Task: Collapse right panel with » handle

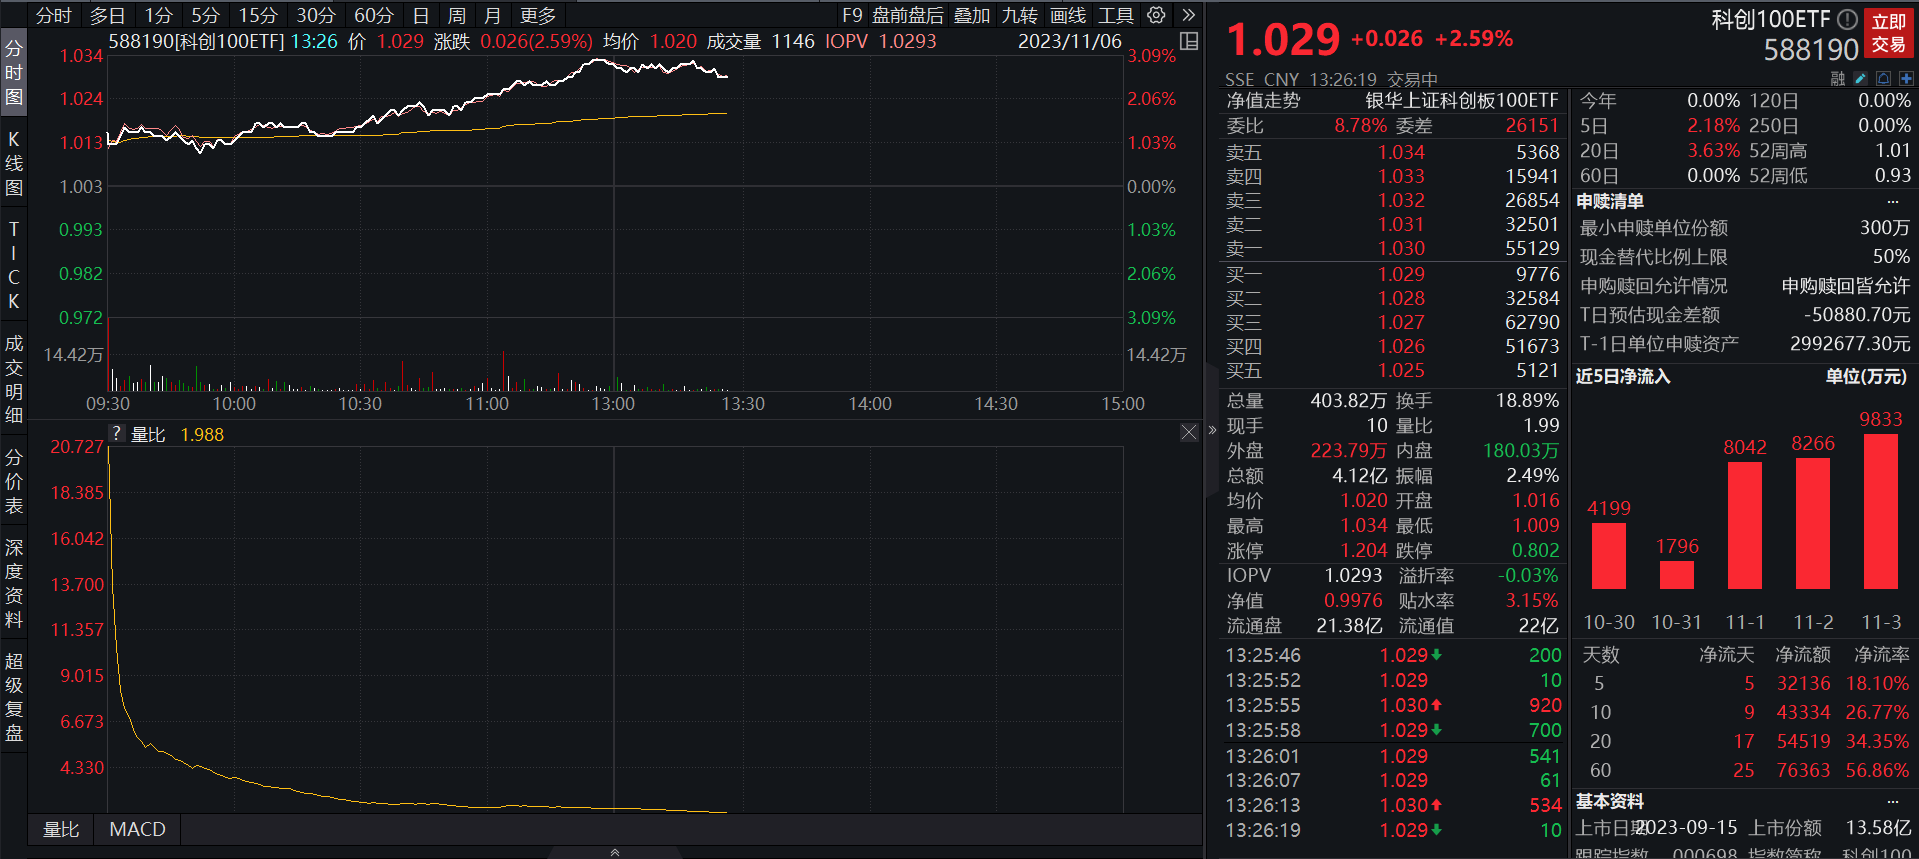Action: coord(1212,430)
